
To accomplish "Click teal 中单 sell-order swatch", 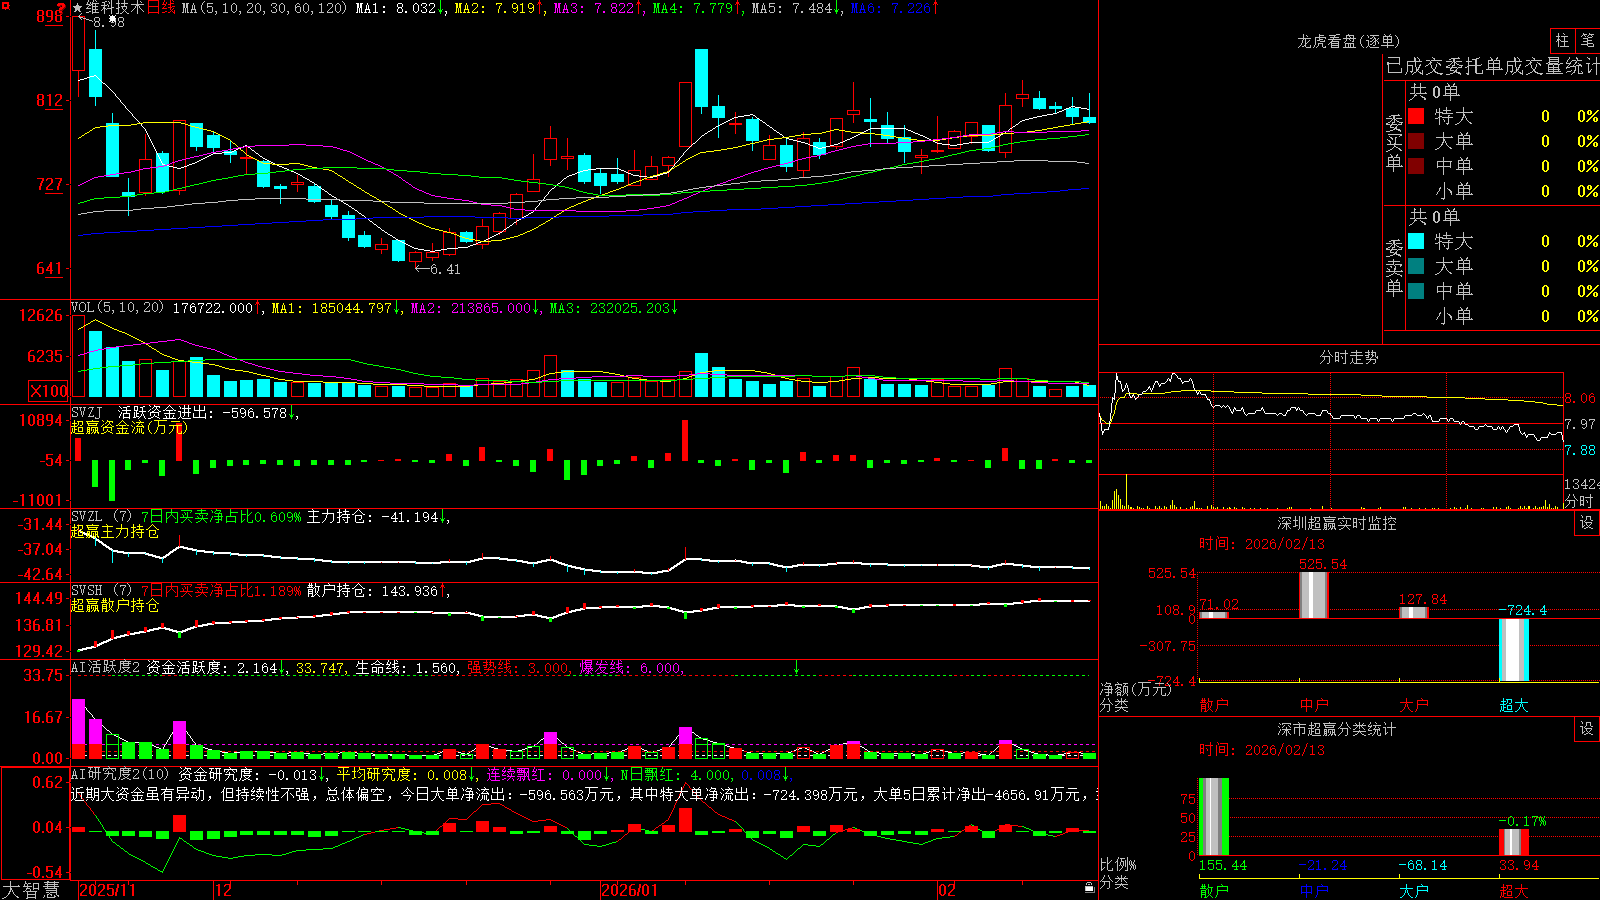I will pyautogui.click(x=1416, y=291).
